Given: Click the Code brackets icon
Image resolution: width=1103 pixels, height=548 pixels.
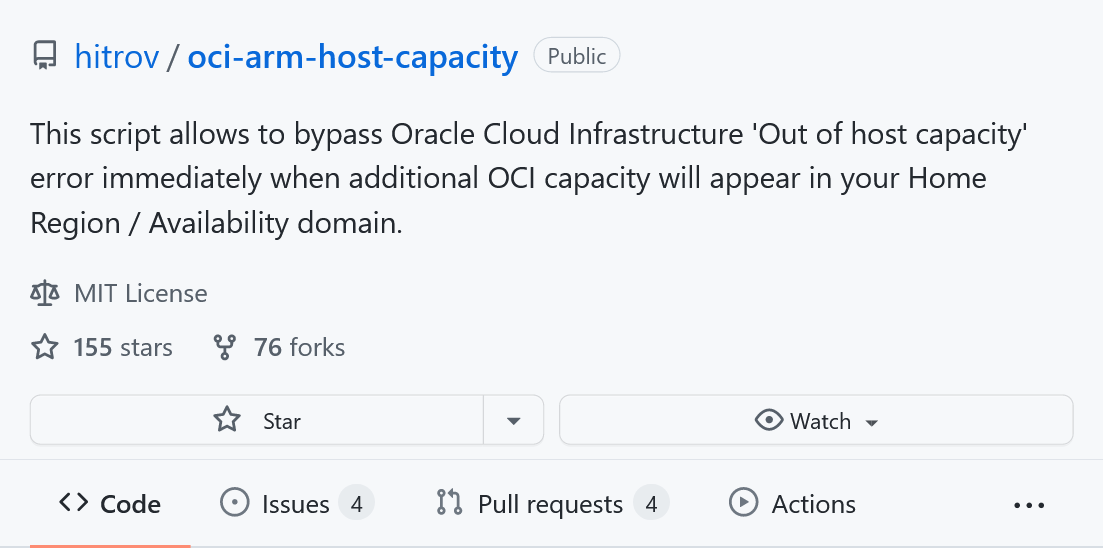Looking at the screenshot, I should (74, 504).
